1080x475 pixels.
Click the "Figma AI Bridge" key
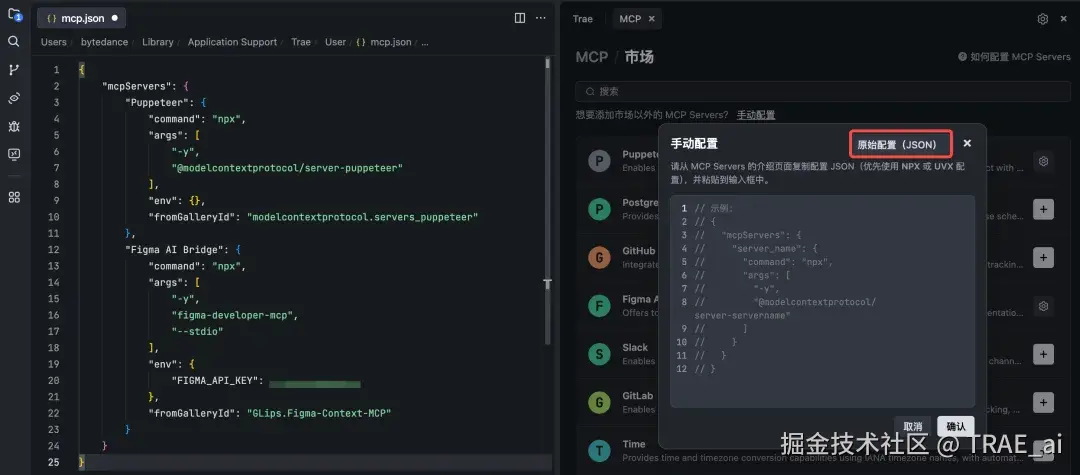click(x=174, y=250)
